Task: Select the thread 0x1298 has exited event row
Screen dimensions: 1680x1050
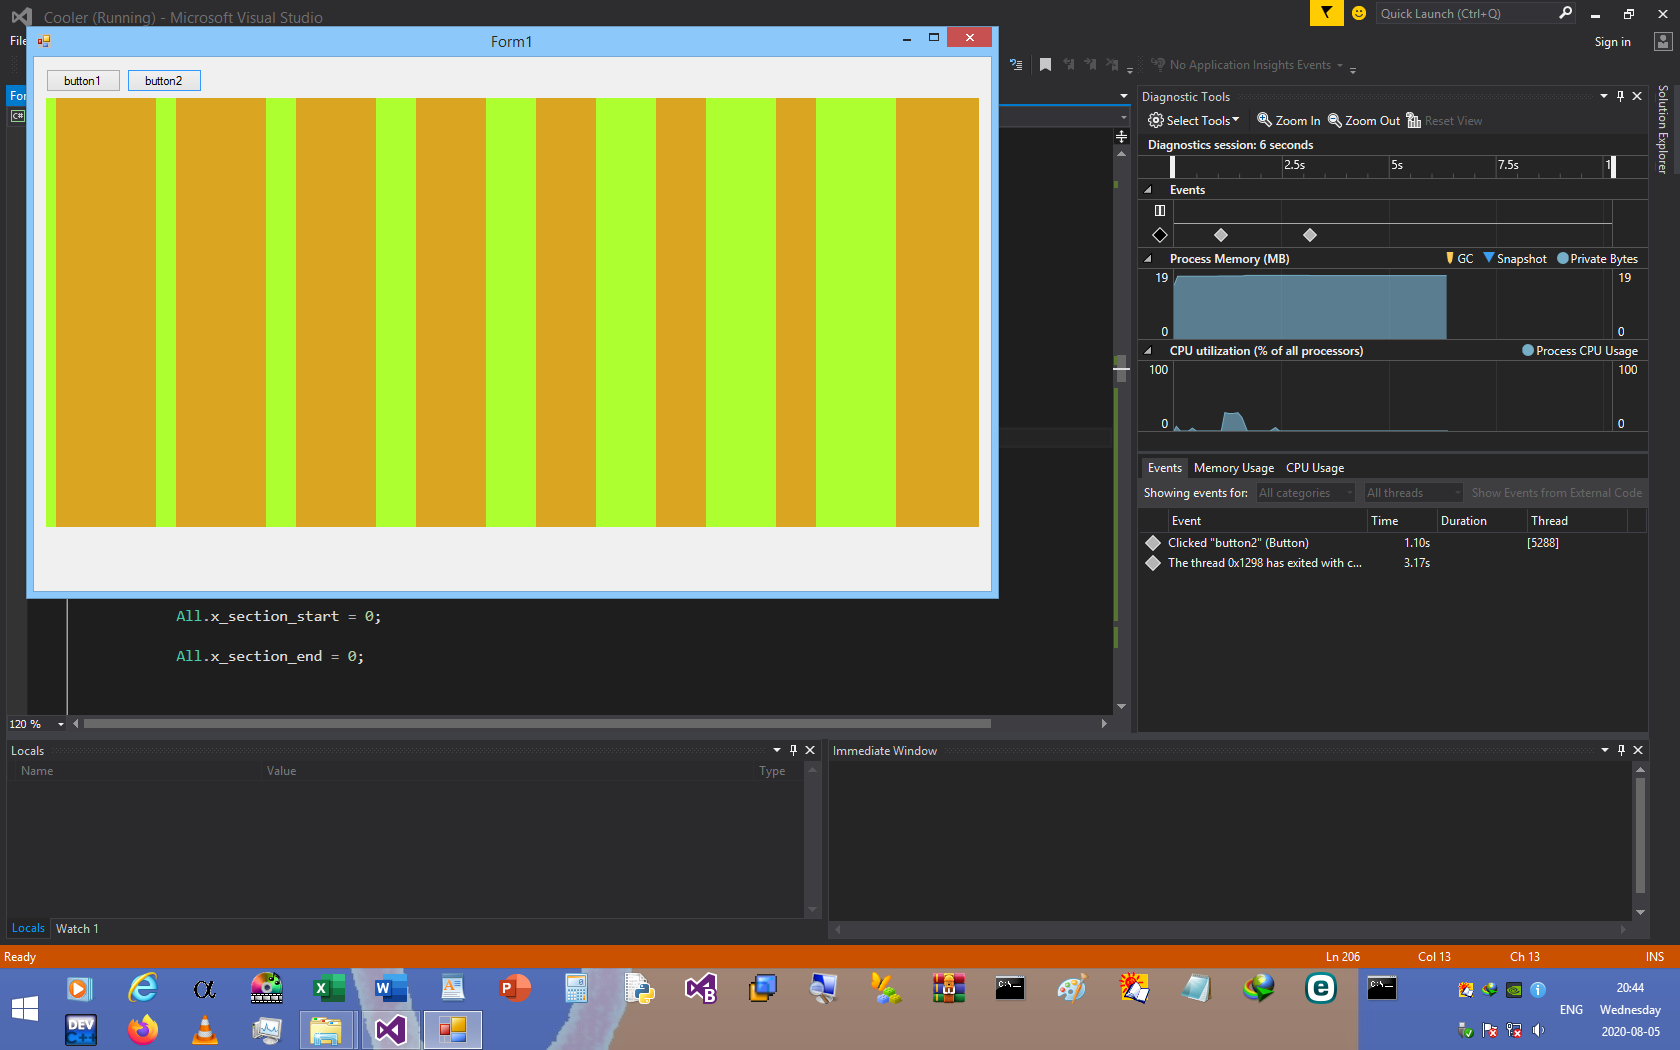Action: point(1392,563)
